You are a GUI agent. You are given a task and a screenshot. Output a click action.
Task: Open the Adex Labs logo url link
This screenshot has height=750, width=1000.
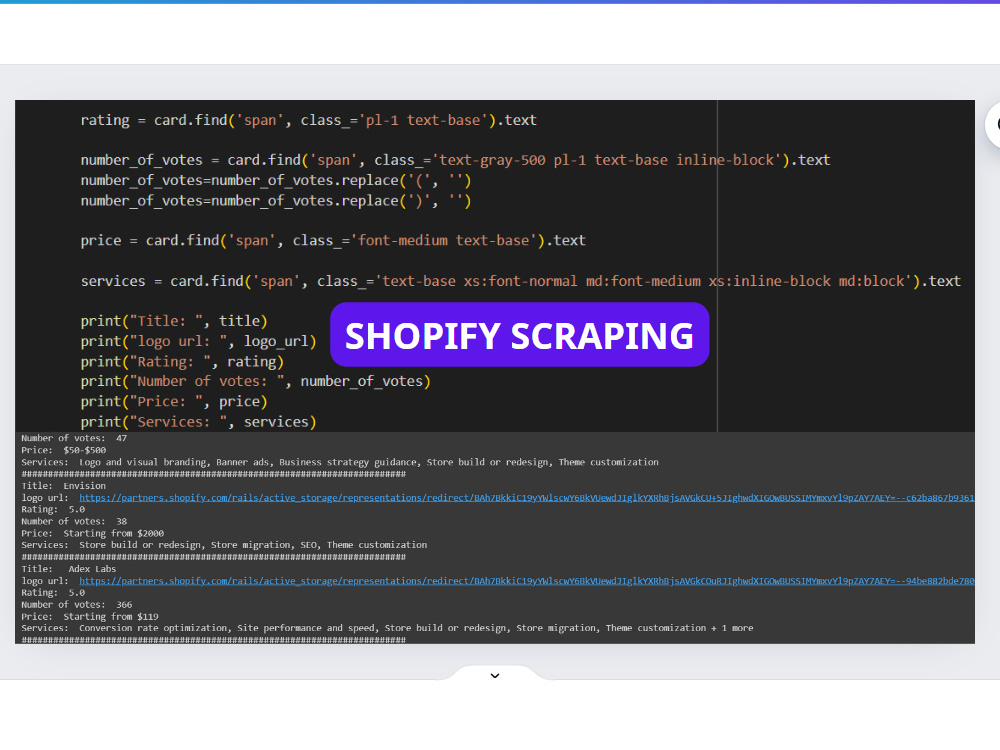(526, 581)
